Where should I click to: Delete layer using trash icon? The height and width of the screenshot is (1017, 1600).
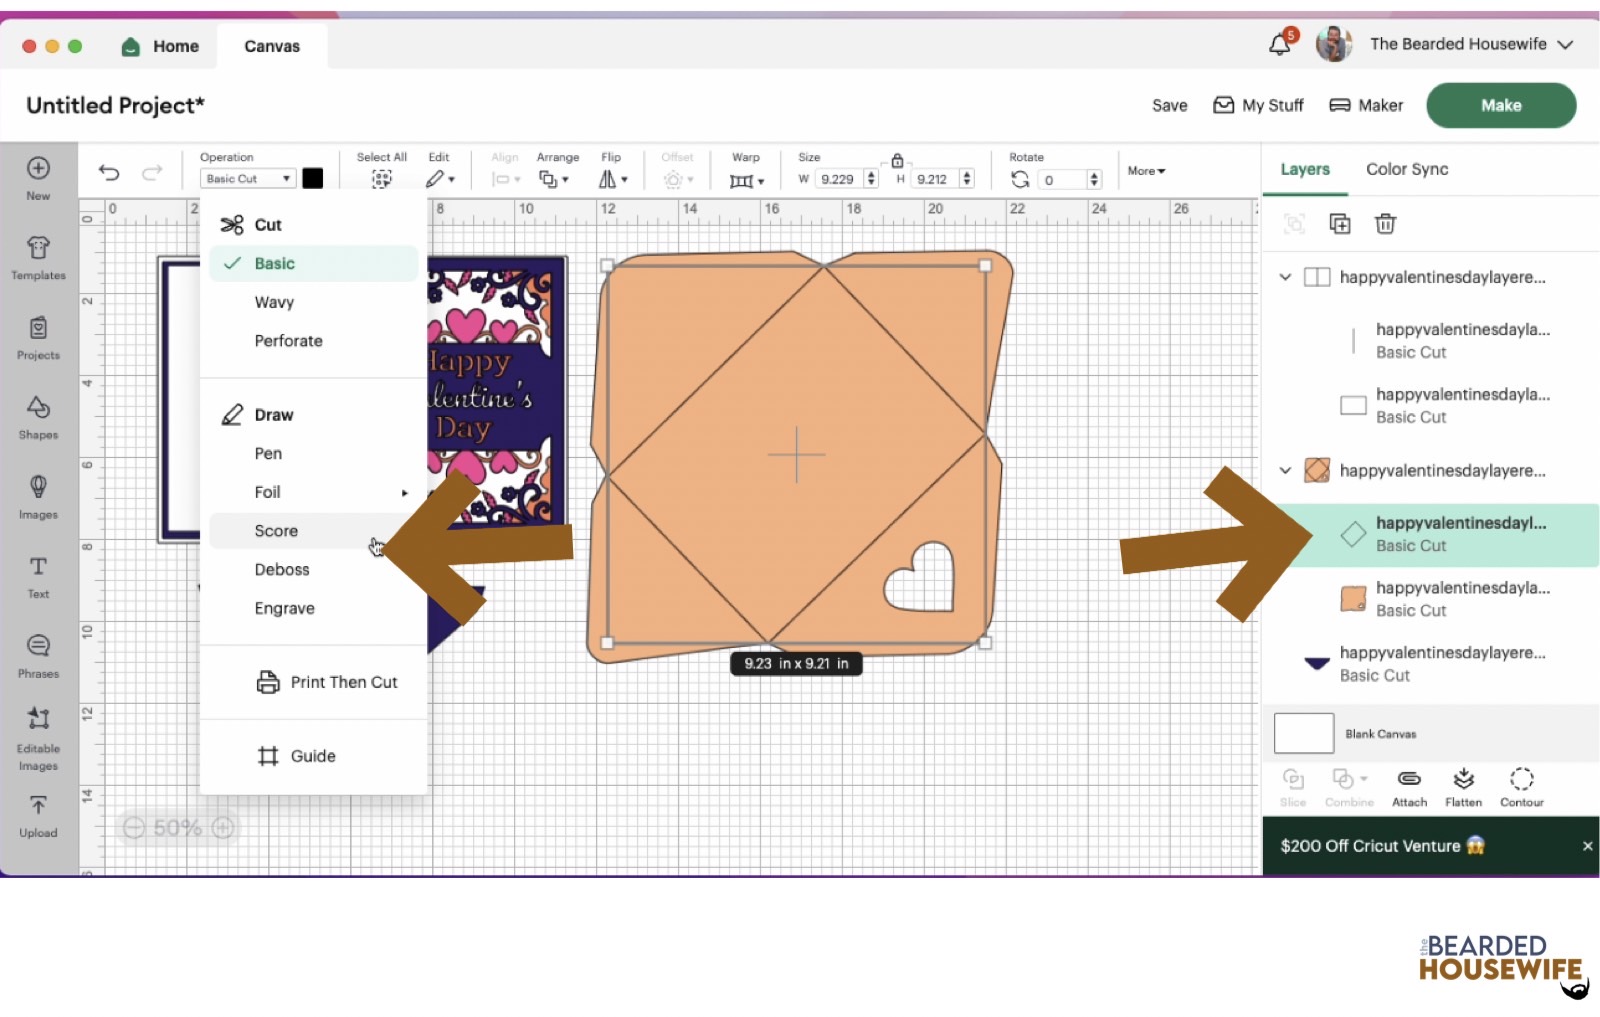(1385, 224)
